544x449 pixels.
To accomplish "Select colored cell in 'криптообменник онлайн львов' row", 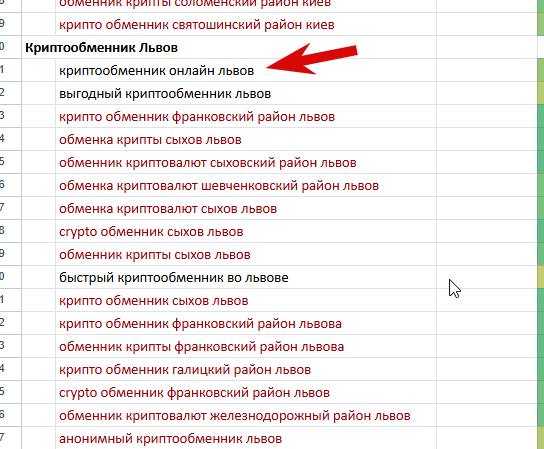I will click(x=541, y=70).
